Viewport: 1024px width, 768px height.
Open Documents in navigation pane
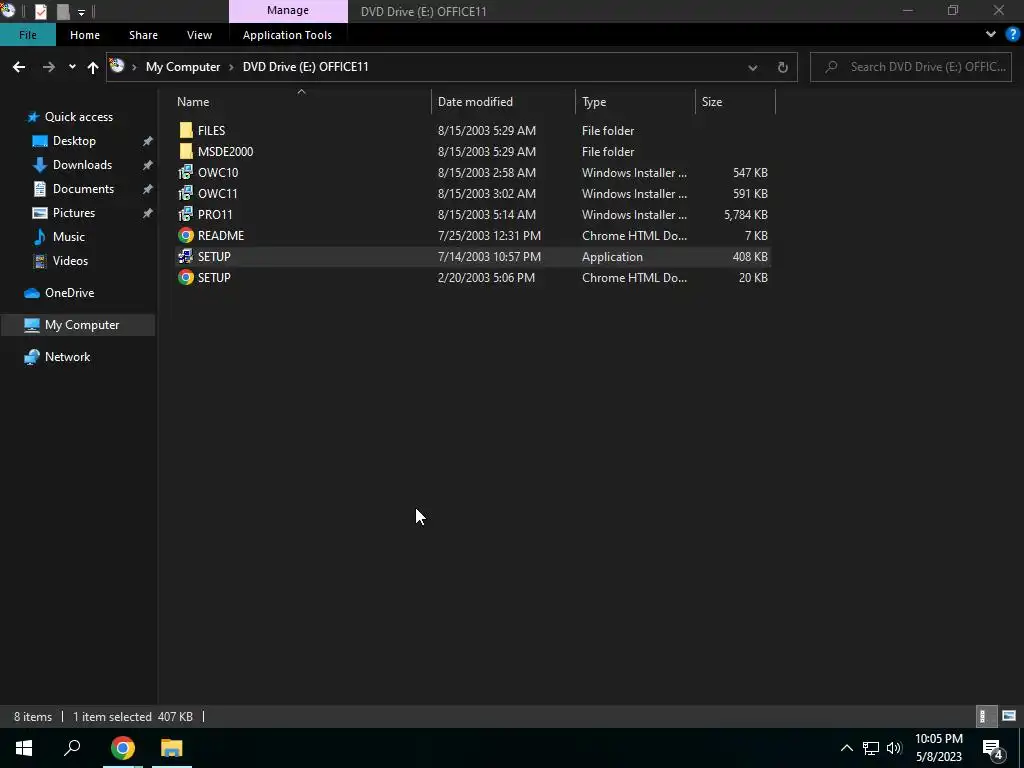pyautogui.click(x=83, y=189)
